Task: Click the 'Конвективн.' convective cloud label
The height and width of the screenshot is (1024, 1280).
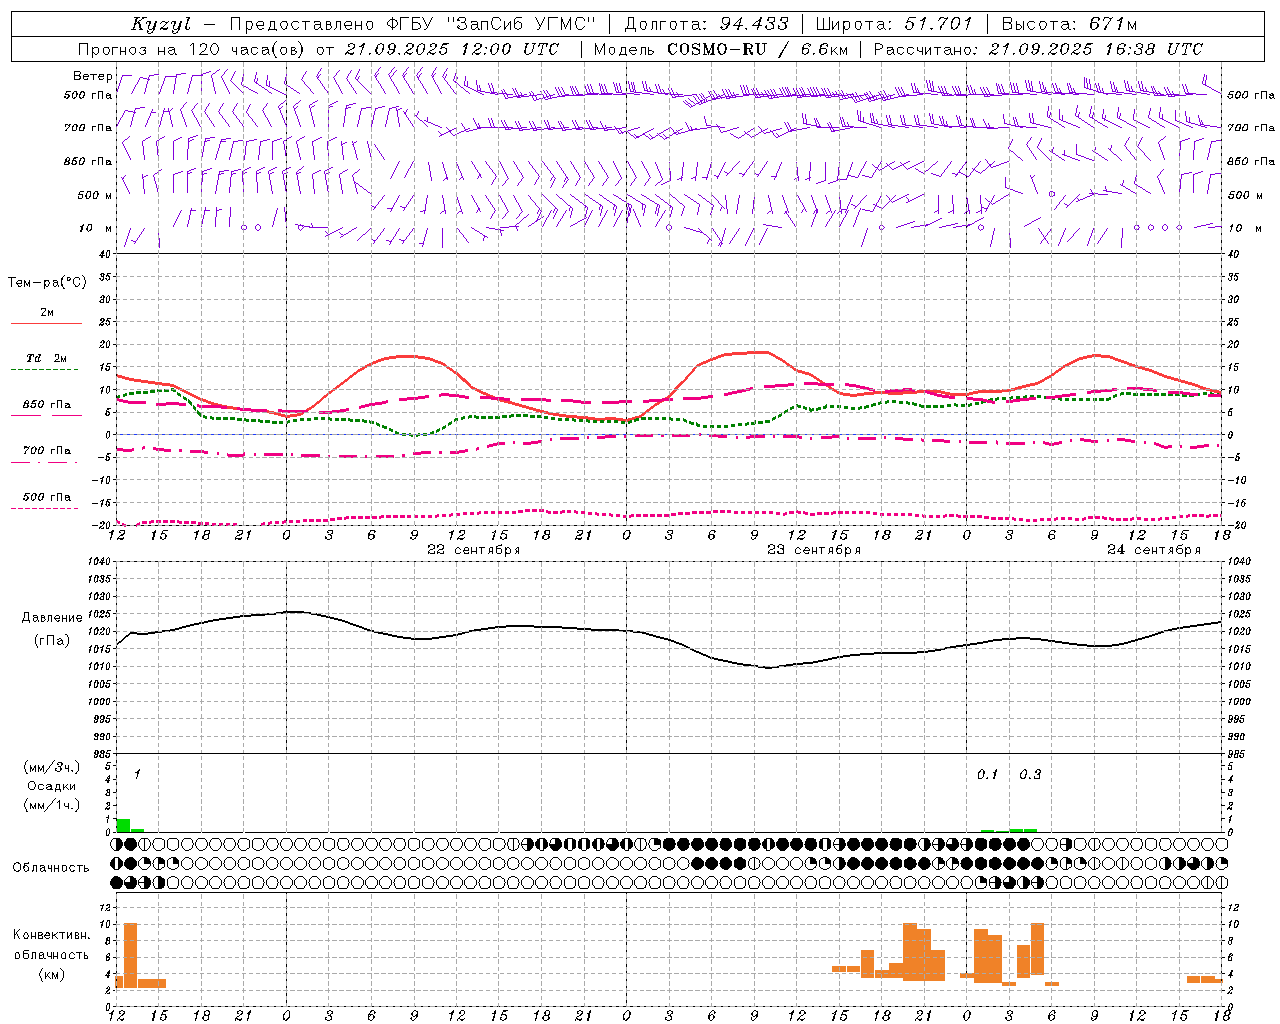Action: [x=52, y=935]
